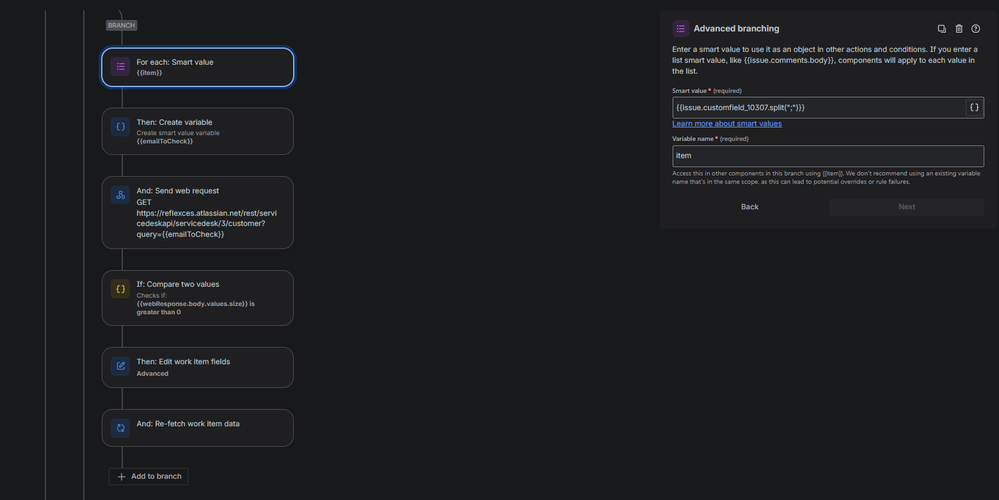Click the plus icon in Add to branch
This screenshot has width=999, height=500.
point(121,476)
